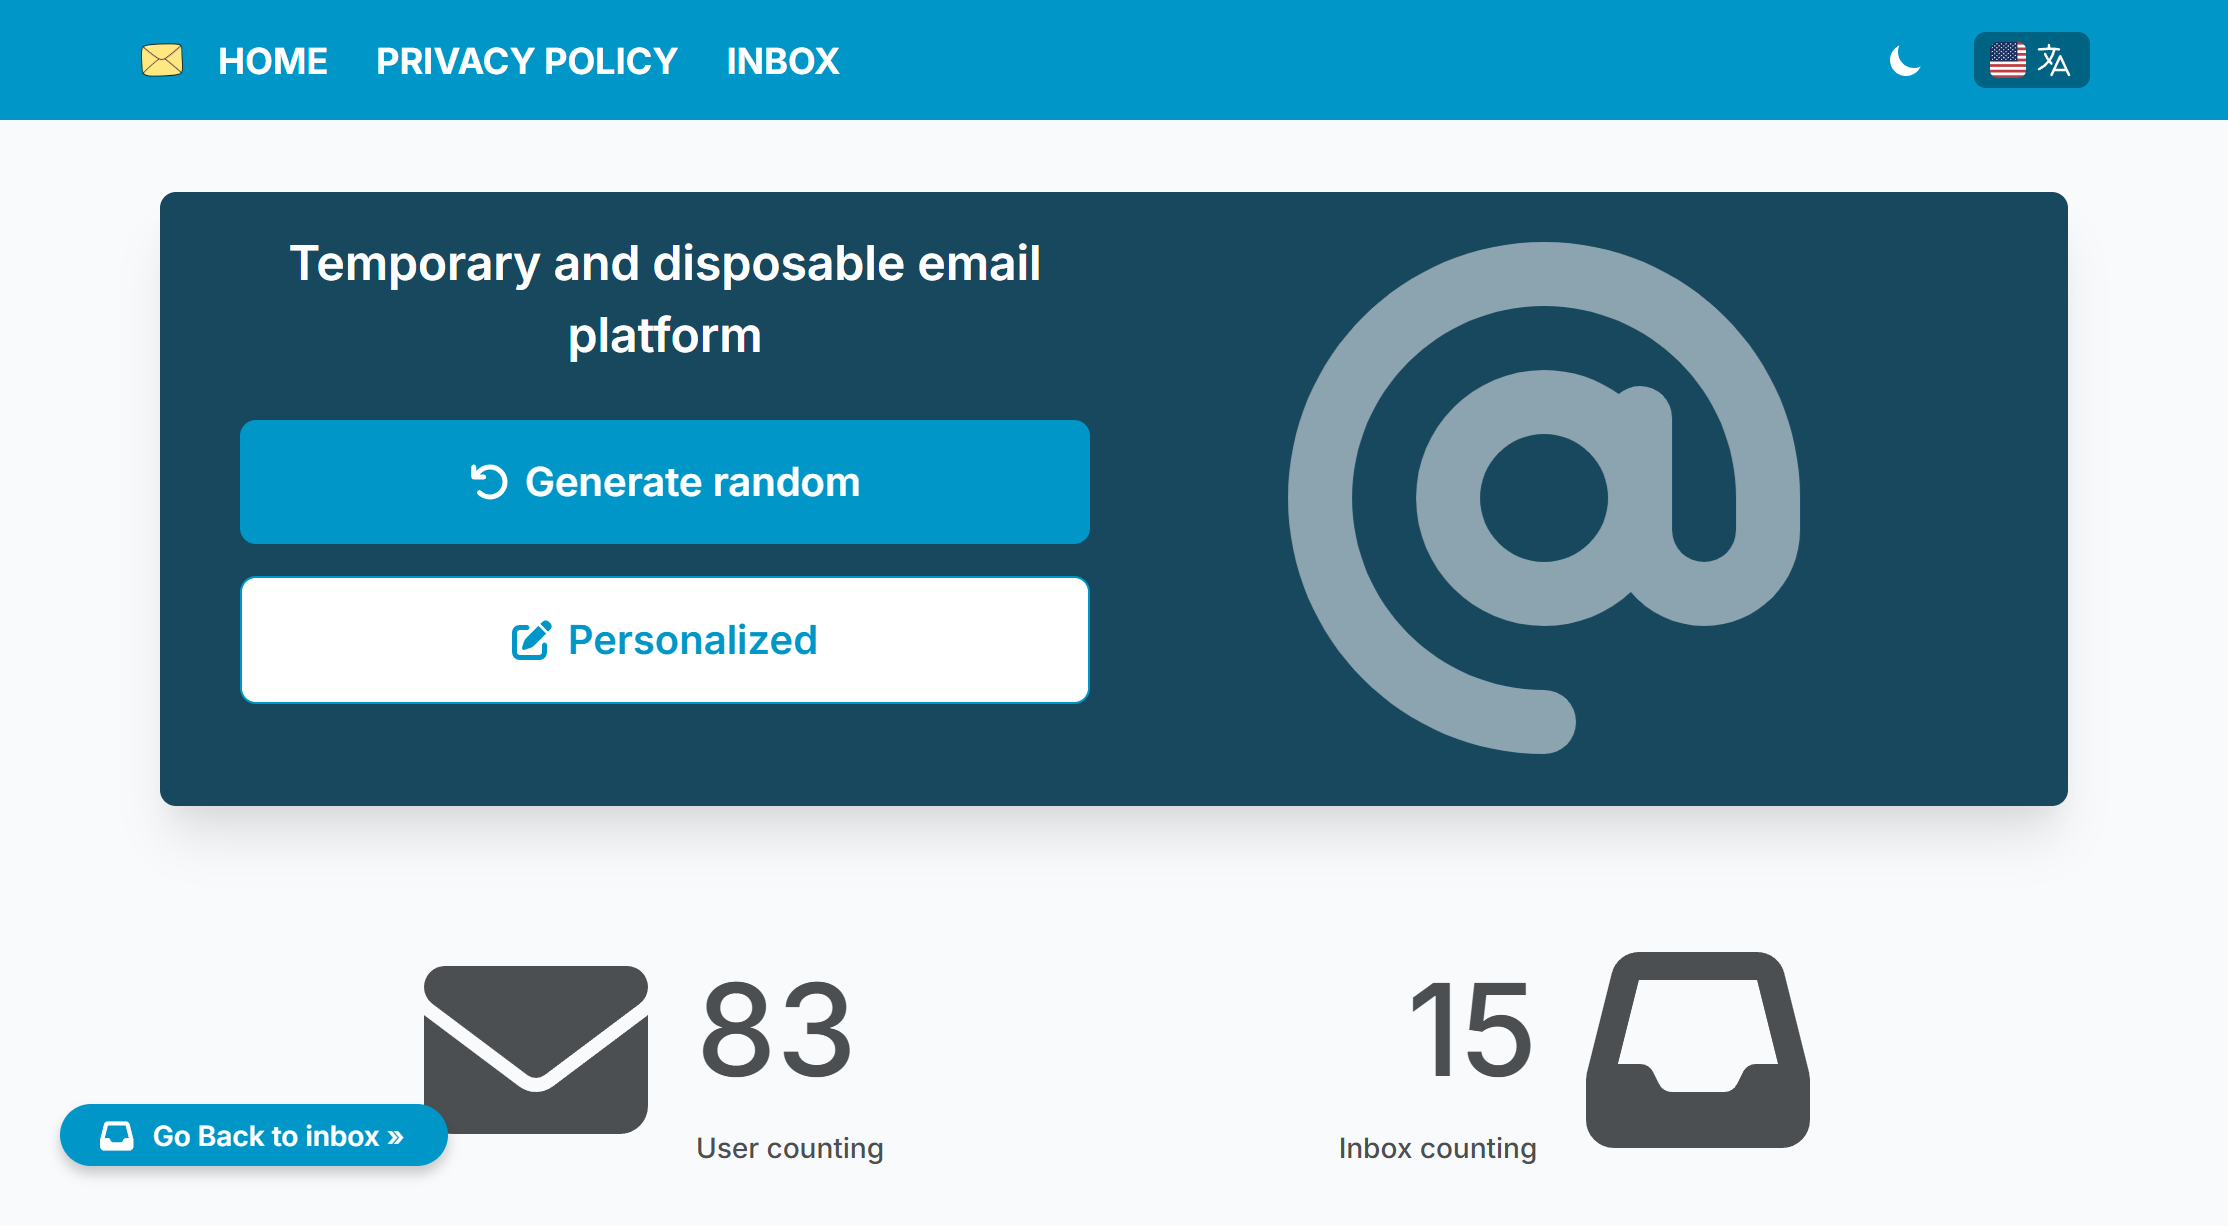2228x1226 pixels.
Task: Click the refresh arrow icon on Generate random
Action: click(x=489, y=481)
